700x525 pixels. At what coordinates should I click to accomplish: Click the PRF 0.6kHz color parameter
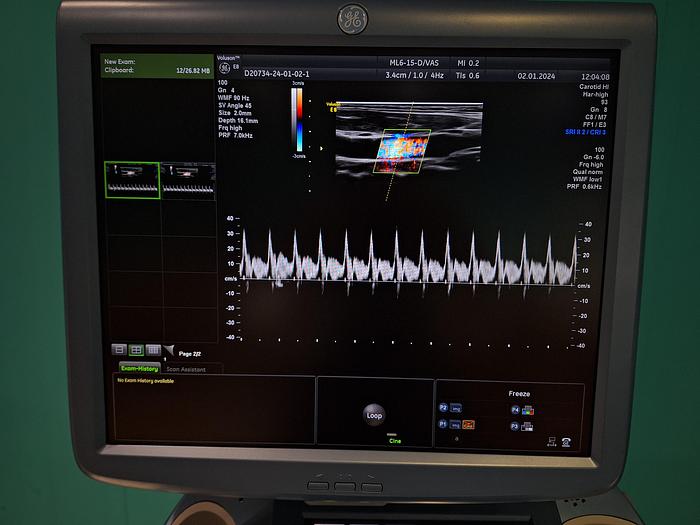[584, 187]
